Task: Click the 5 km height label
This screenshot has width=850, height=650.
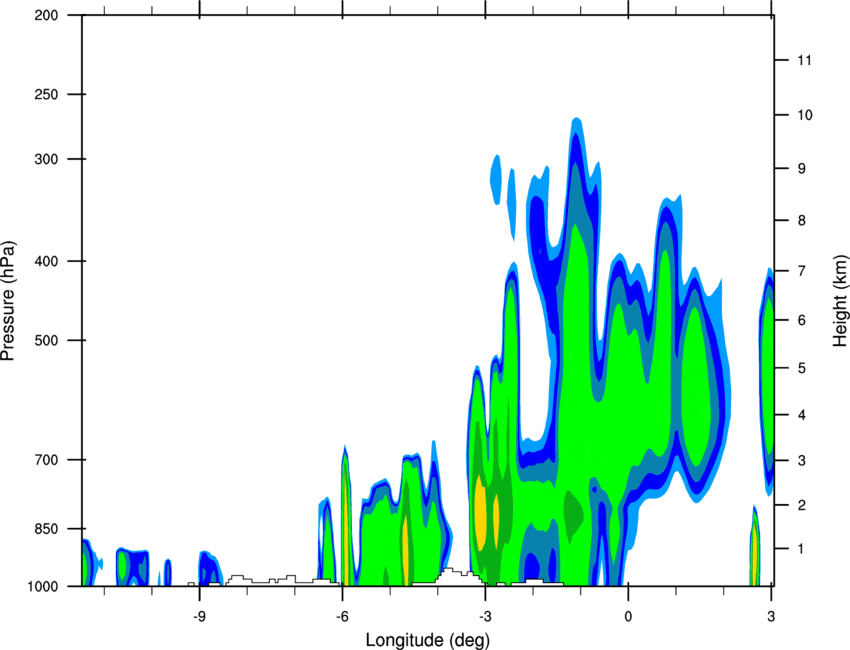Action: pos(802,369)
